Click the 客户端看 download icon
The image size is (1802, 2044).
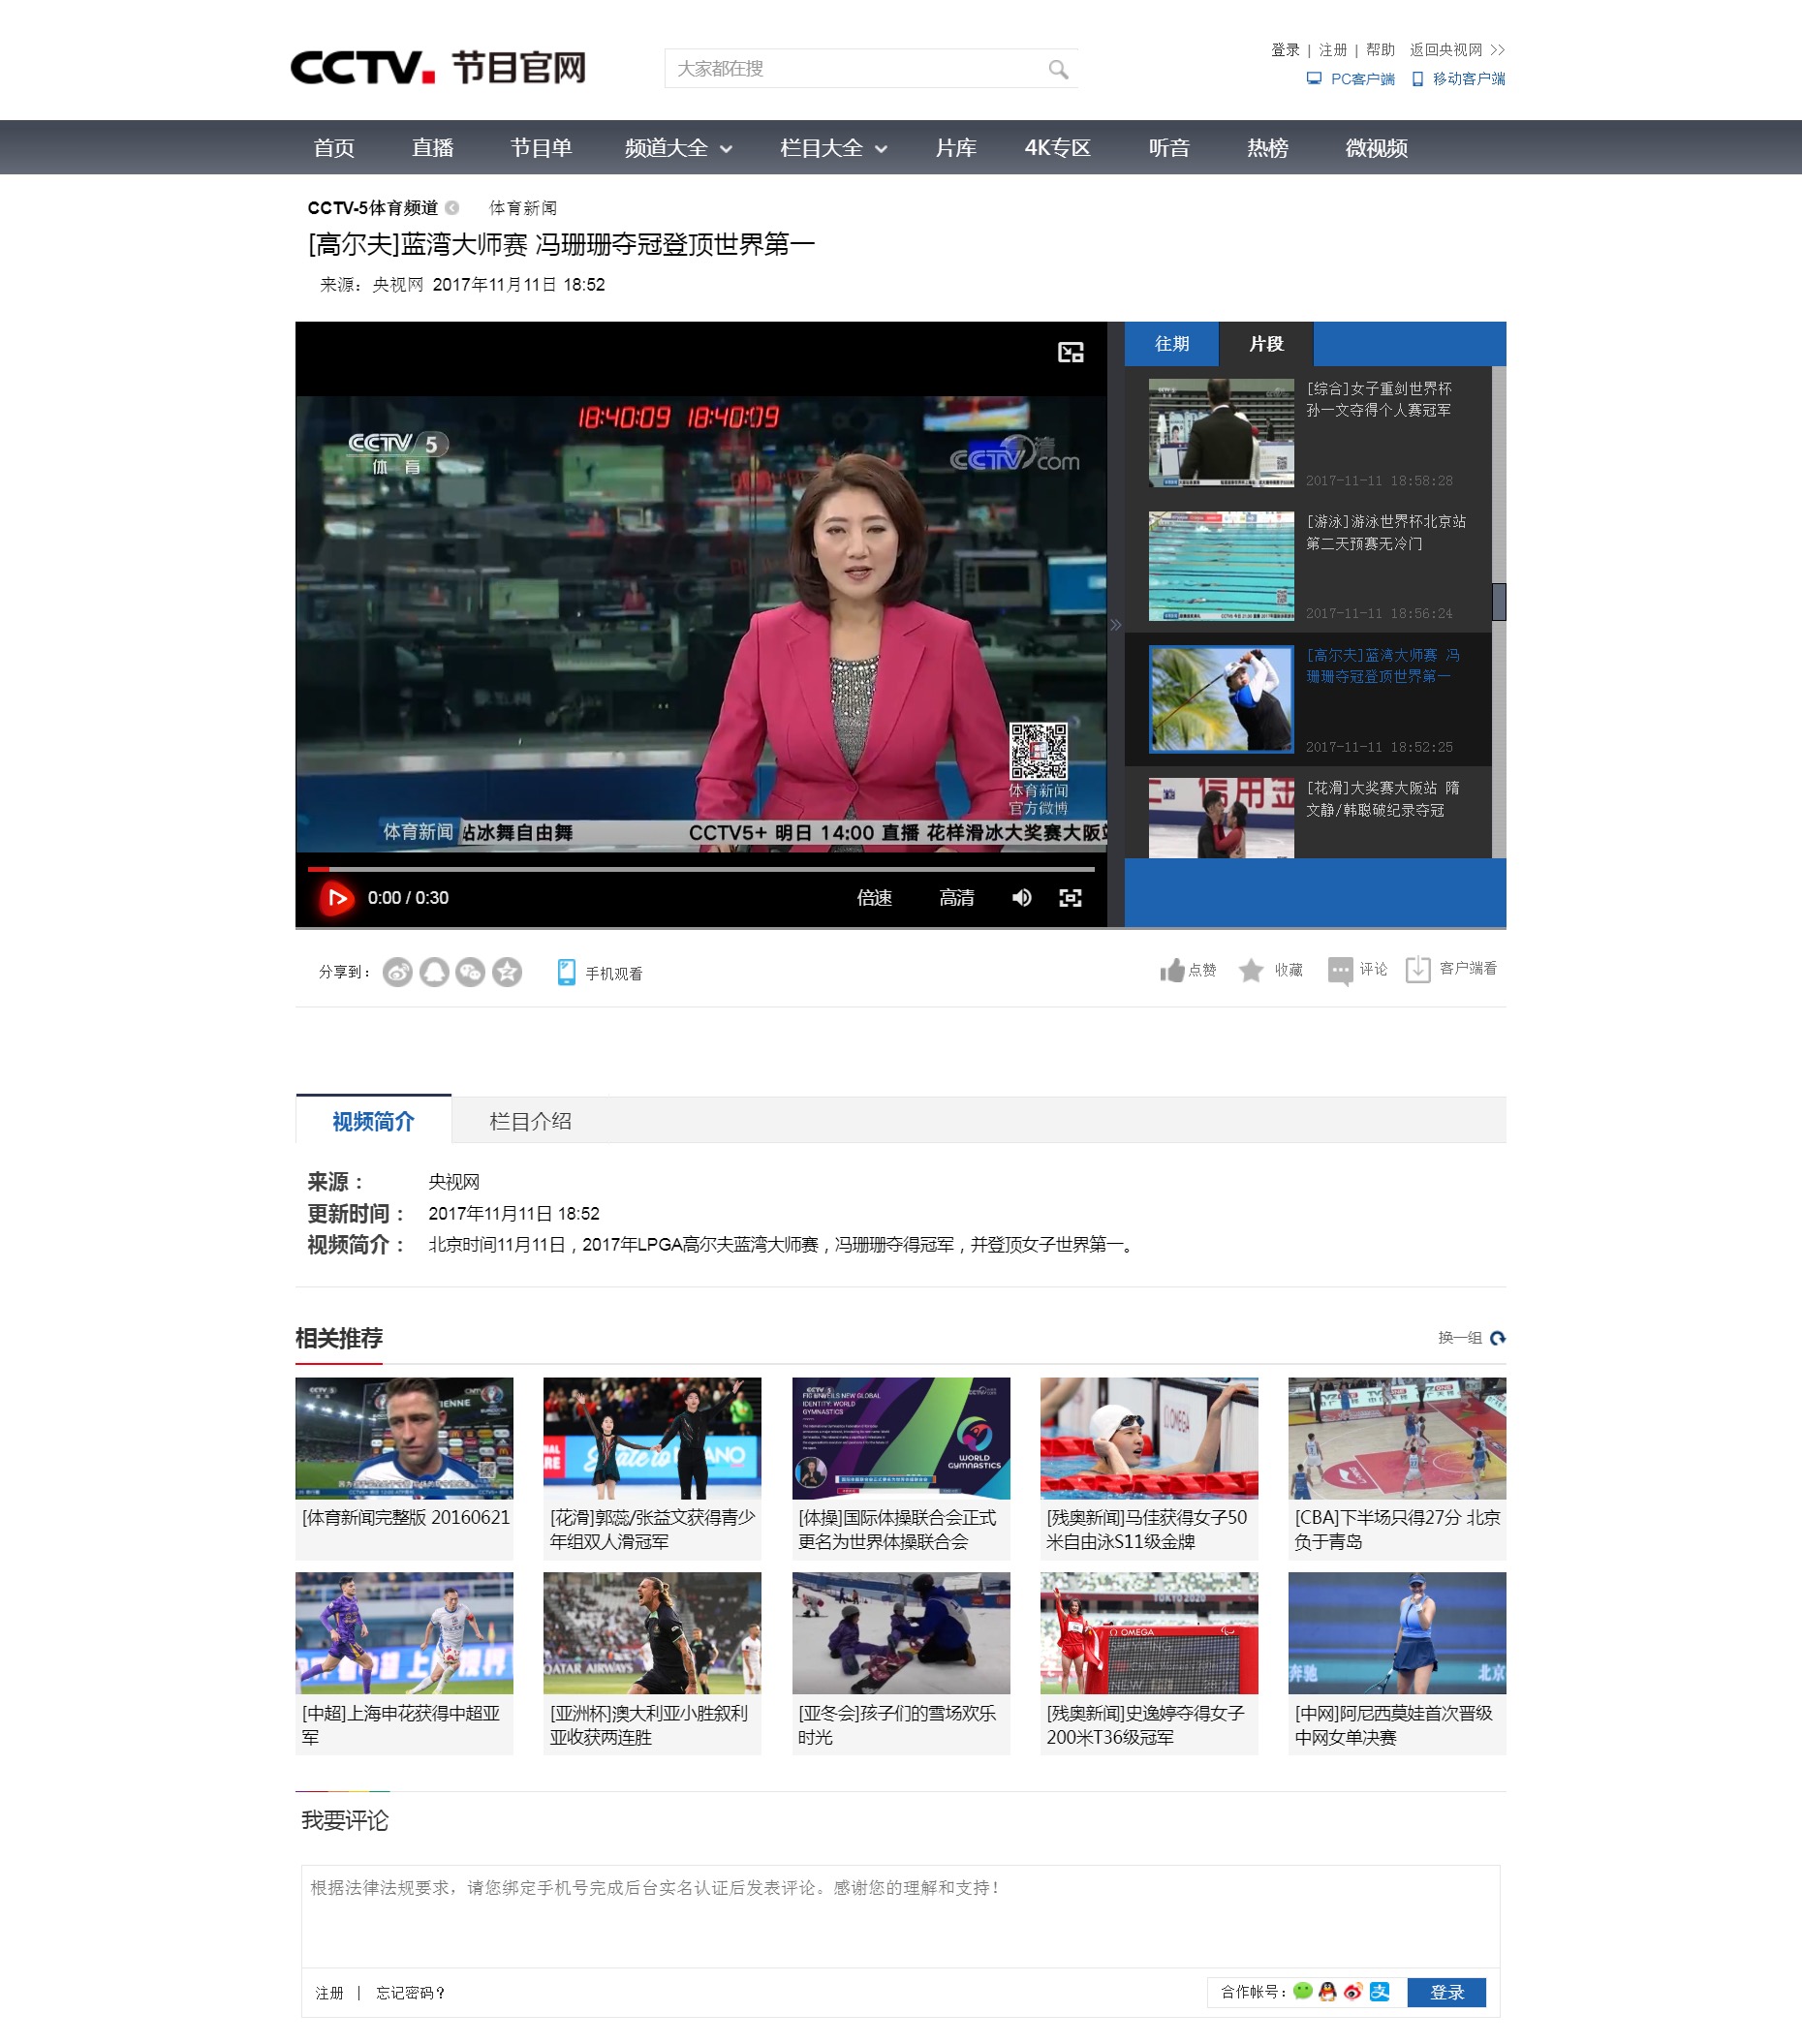tap(1418, 969)
